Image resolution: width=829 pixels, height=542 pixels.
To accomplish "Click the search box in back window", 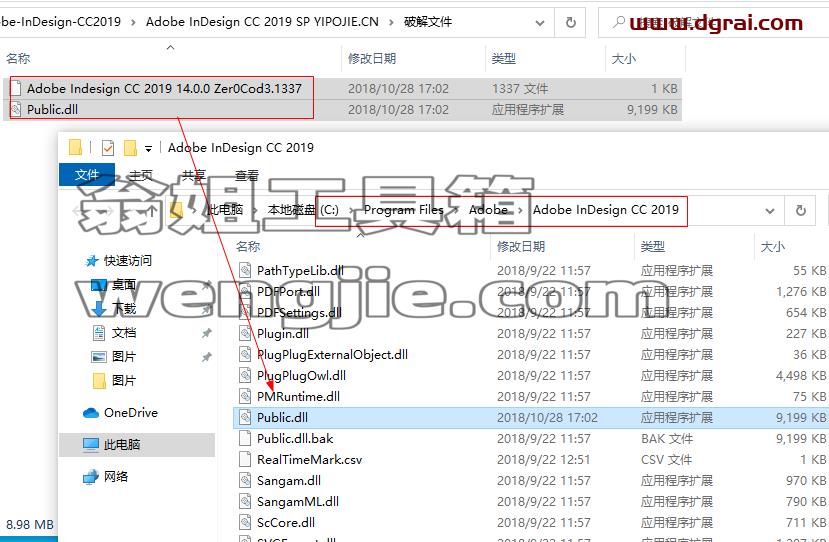I will coord(713,23).
